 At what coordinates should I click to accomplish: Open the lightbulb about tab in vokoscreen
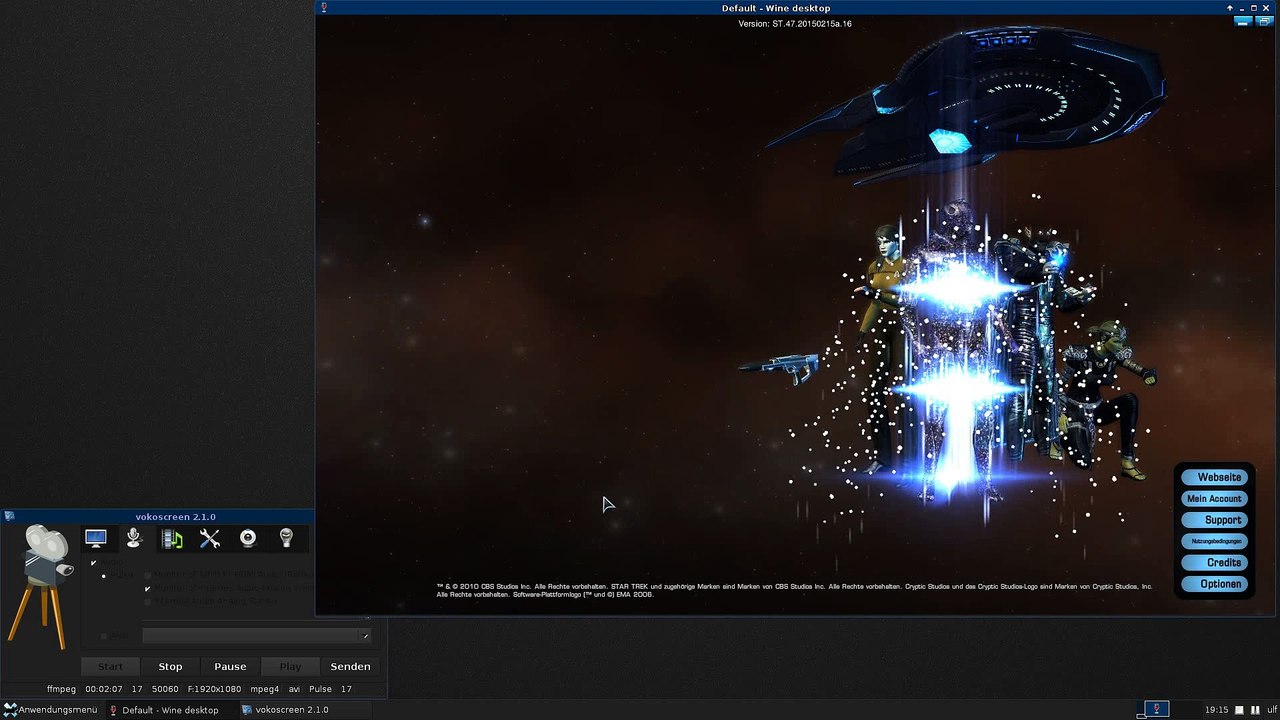[x=286, y=539]
